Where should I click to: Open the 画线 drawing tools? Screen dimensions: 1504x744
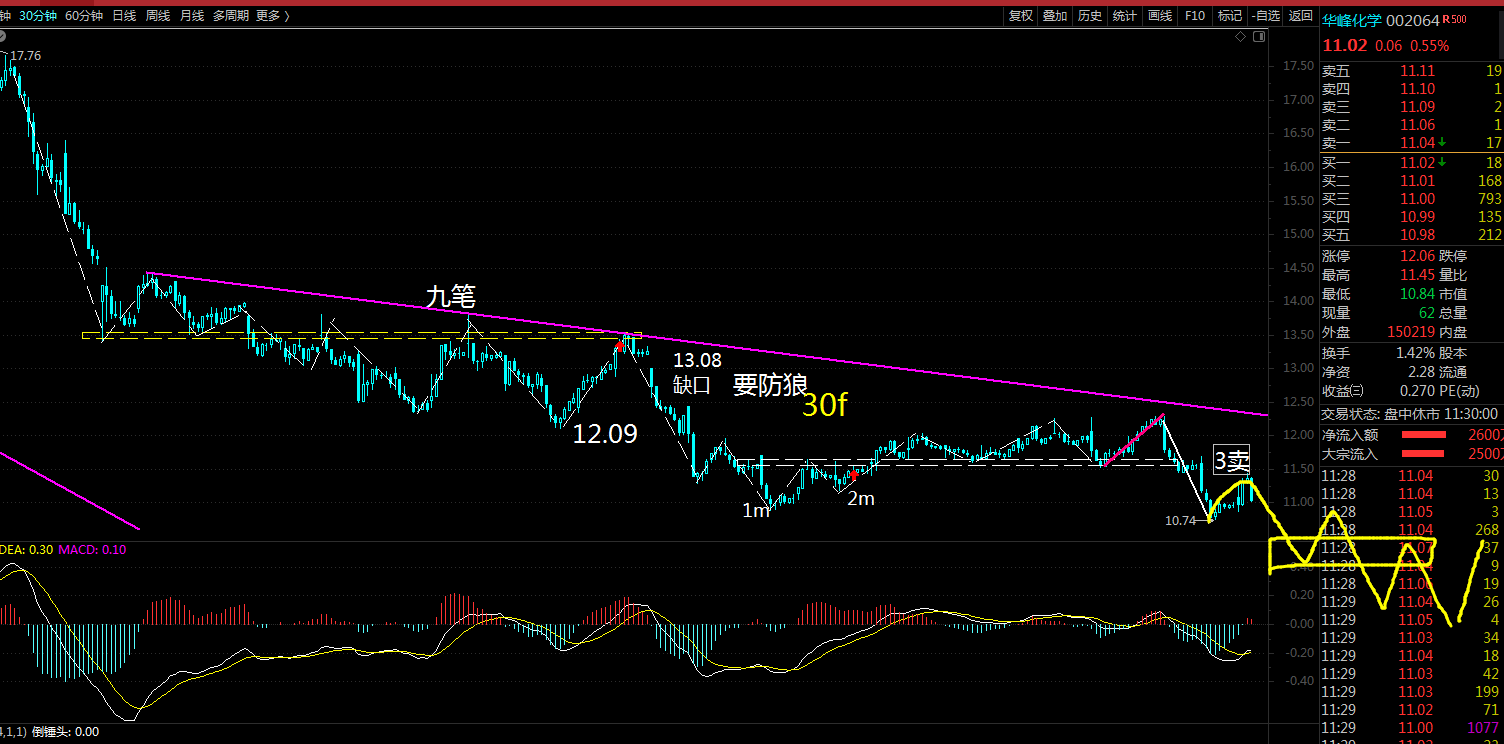1160,15
